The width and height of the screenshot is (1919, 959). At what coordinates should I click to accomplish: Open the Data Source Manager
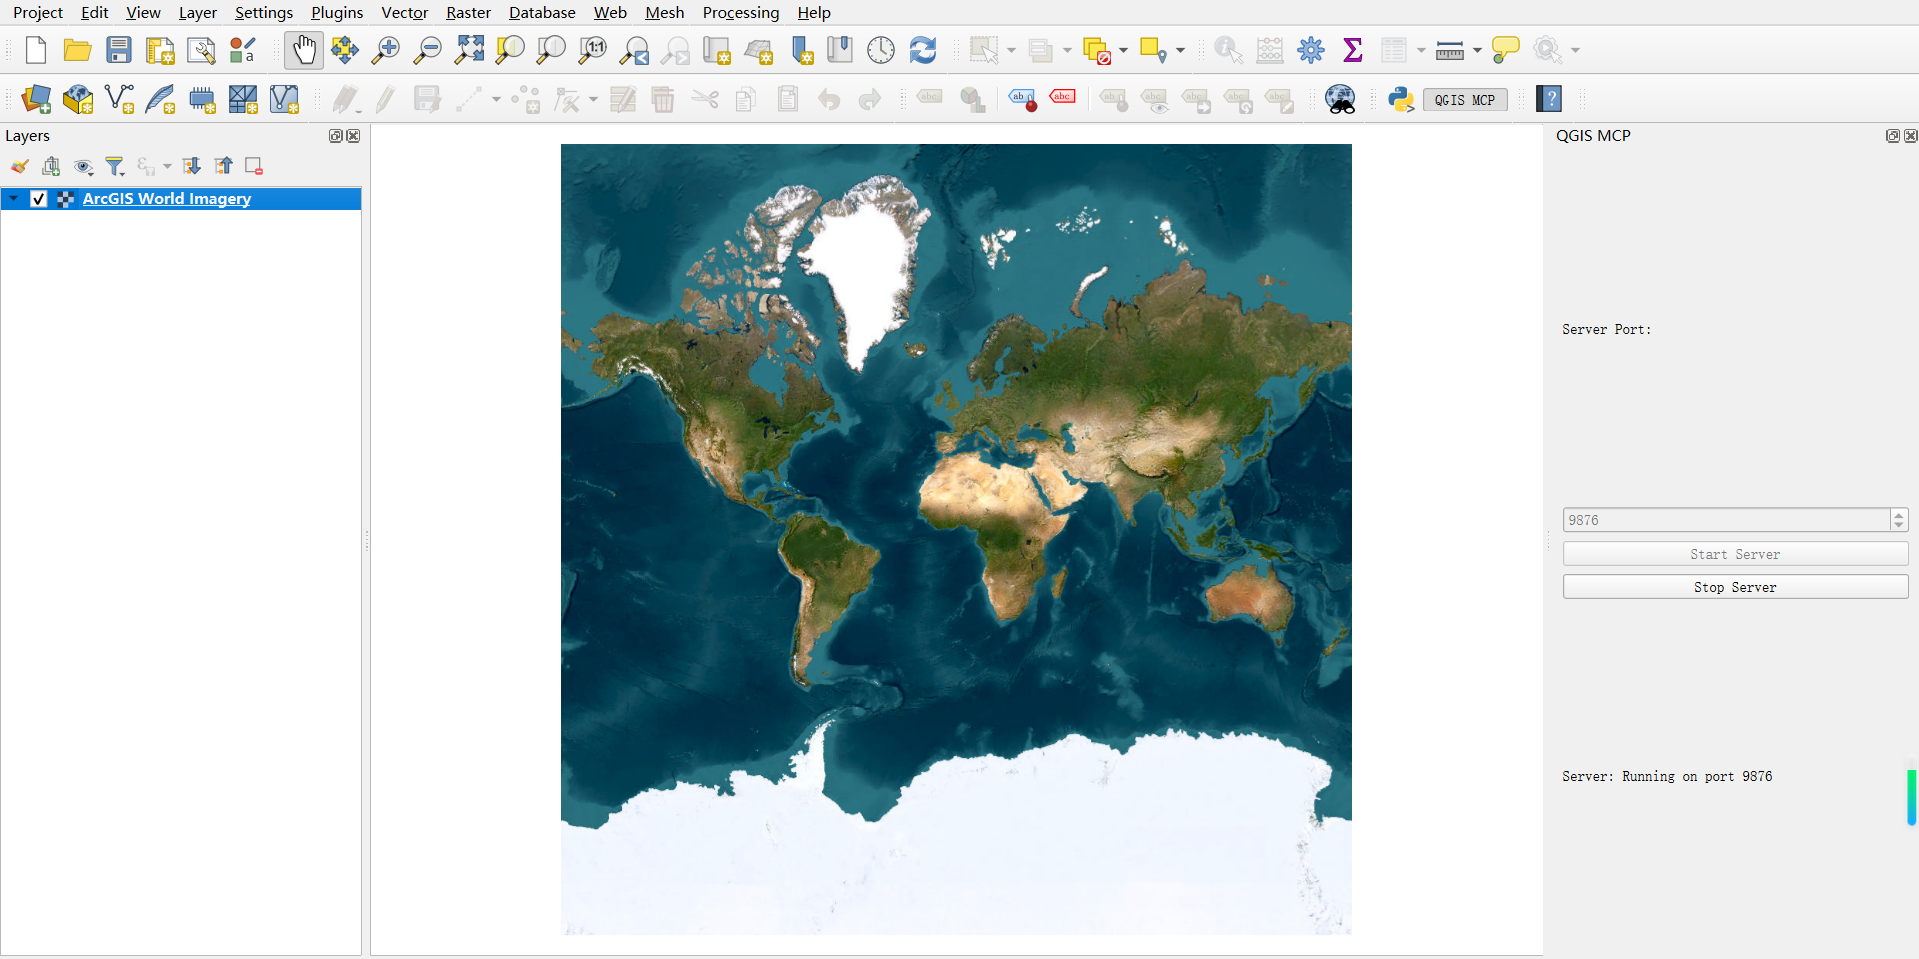coord(36,99)
